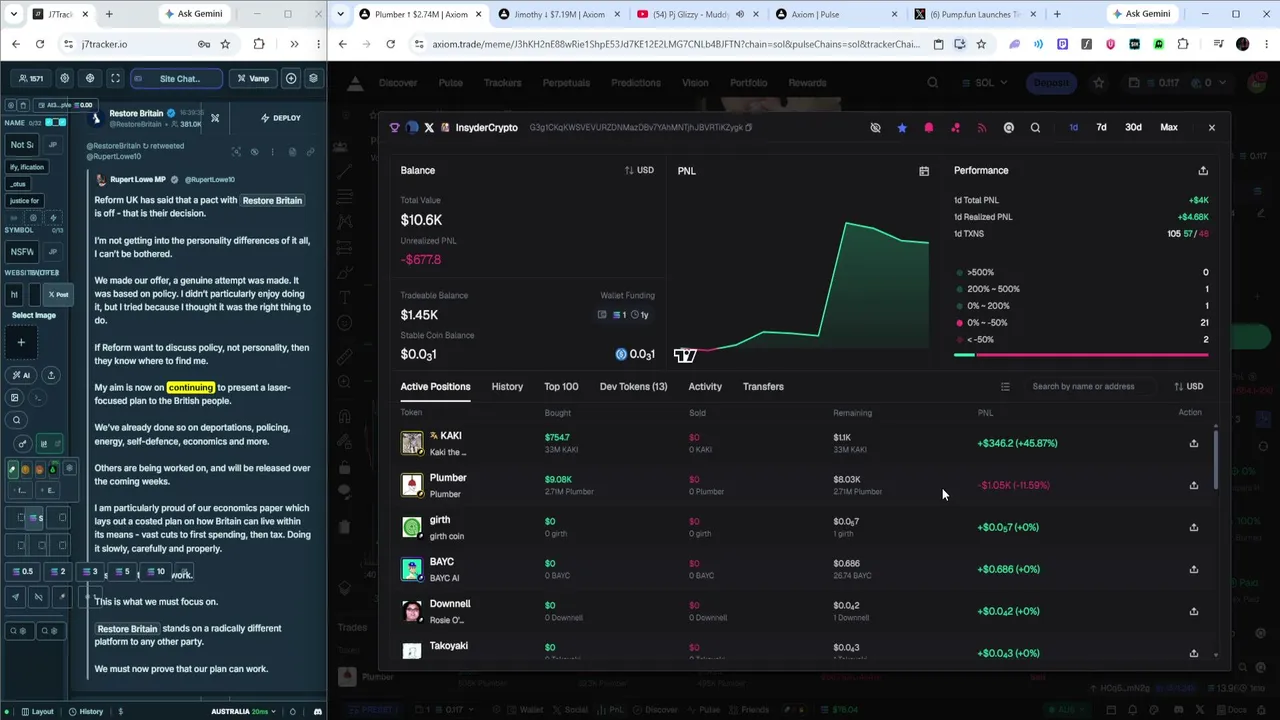This screenshot has height=720, width=1280.
Task: Switch to the Top 100 tab
Action: [x=561, y=387]
